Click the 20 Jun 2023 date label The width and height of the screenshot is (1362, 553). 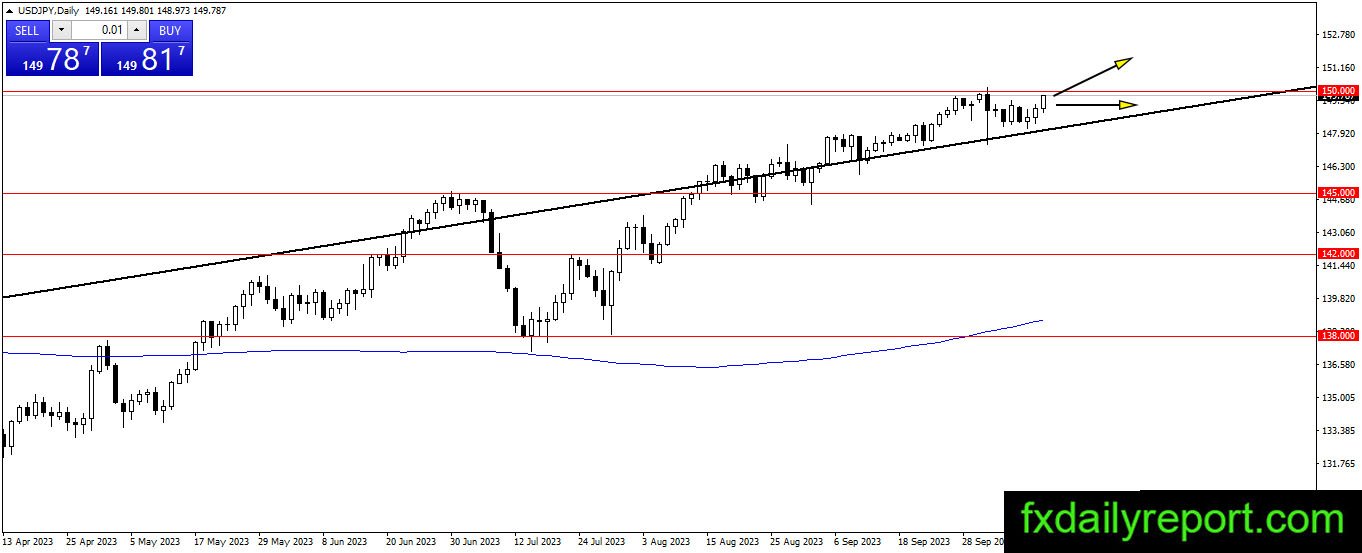click(x=411, y=542)
